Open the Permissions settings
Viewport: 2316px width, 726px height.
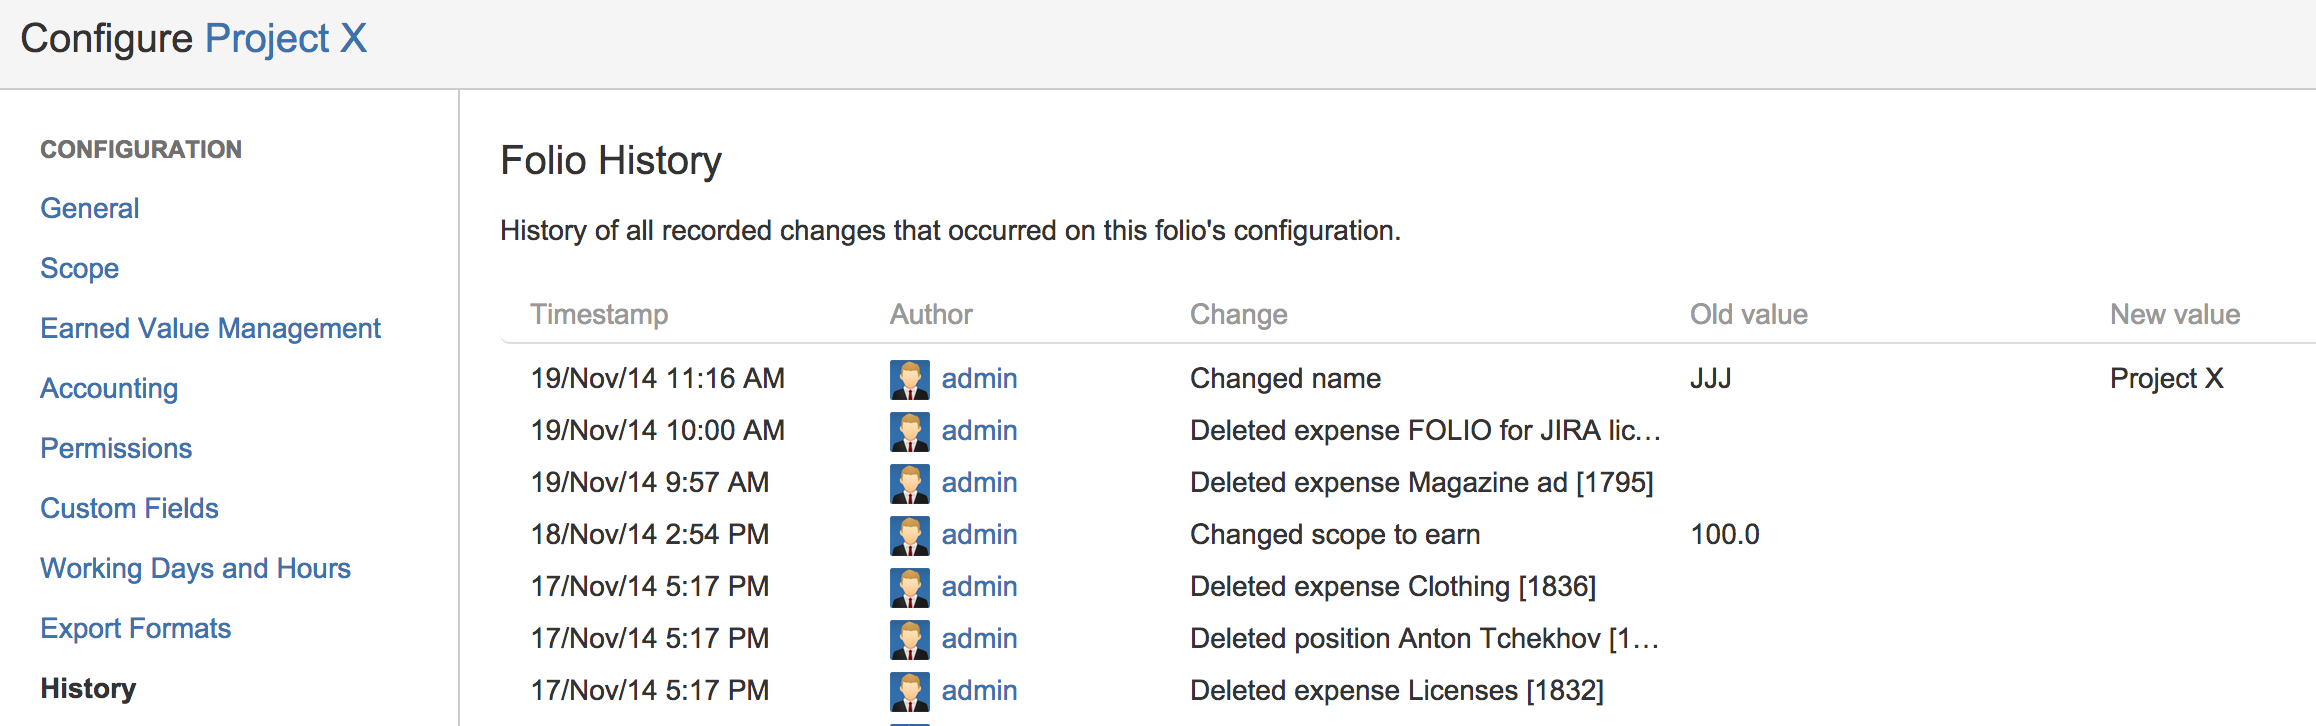coord(116,448)
